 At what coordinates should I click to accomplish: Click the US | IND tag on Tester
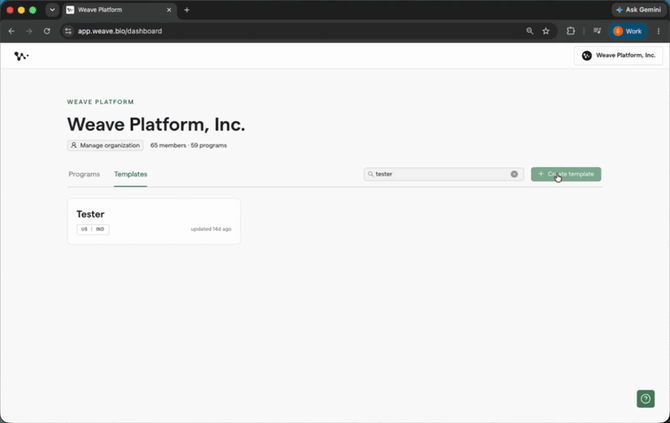pos(93,229)
